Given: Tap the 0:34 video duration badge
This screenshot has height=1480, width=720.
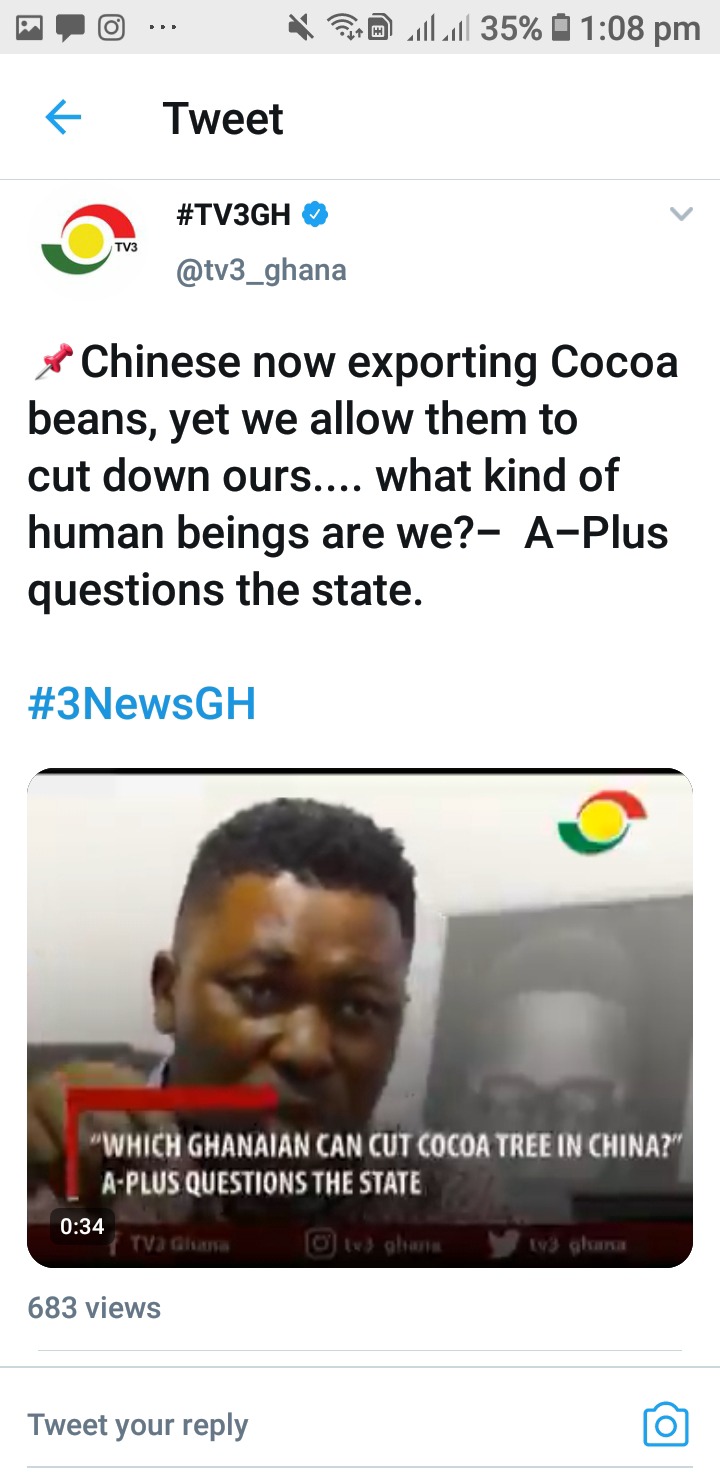Looking at the screenshot, I should click(82, 1225).
